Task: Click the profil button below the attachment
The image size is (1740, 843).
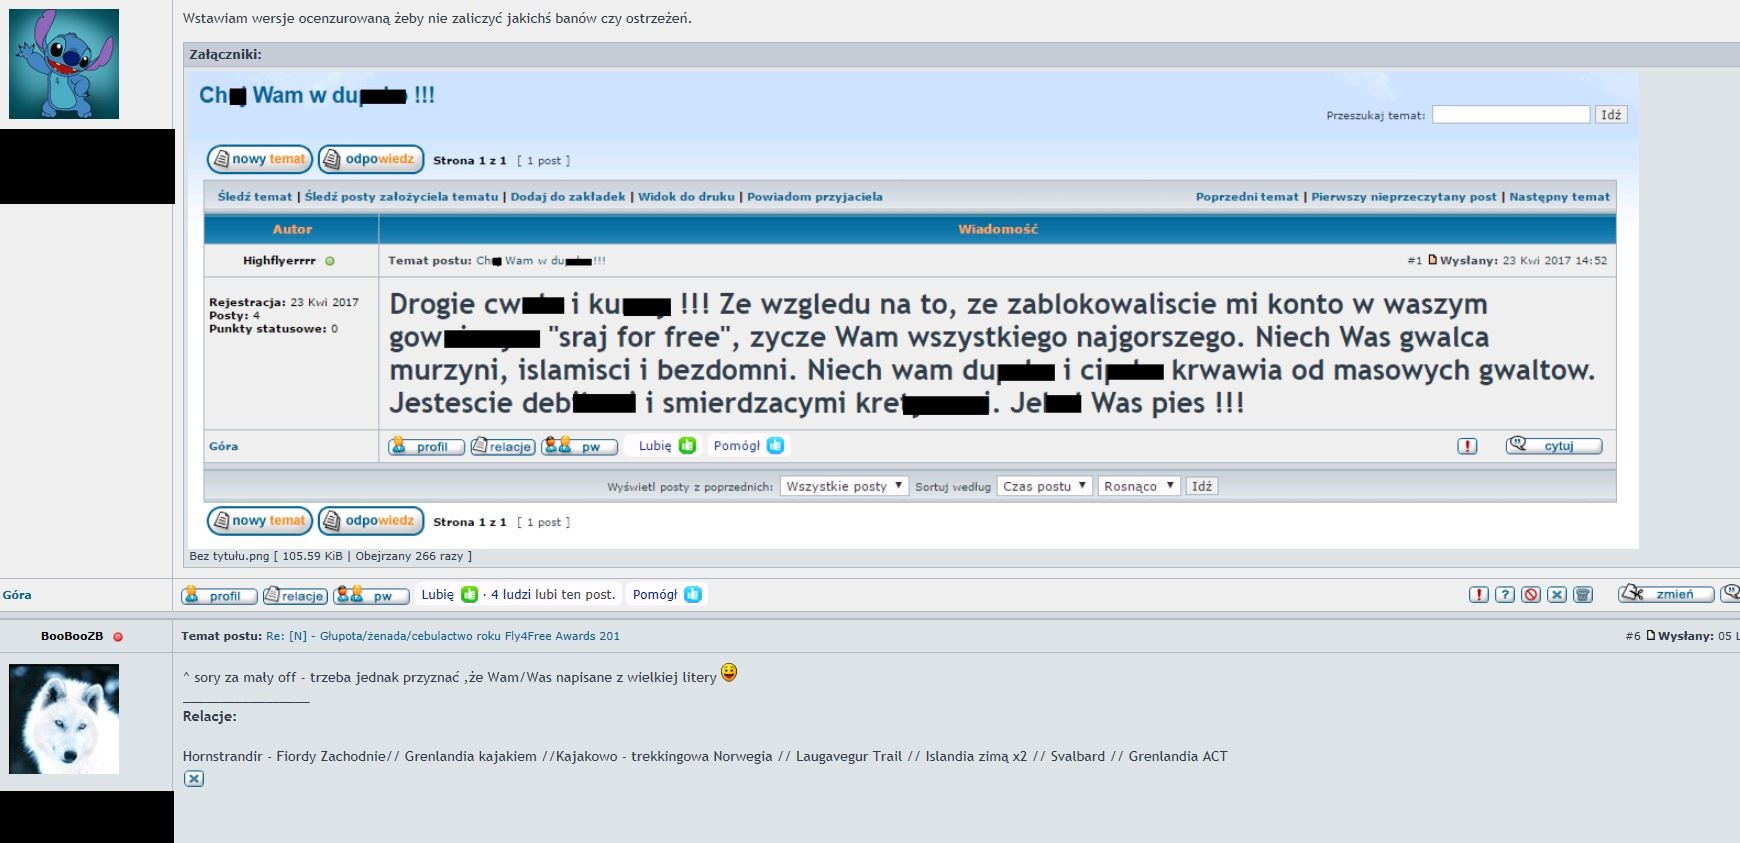Action: coord(219,595)
